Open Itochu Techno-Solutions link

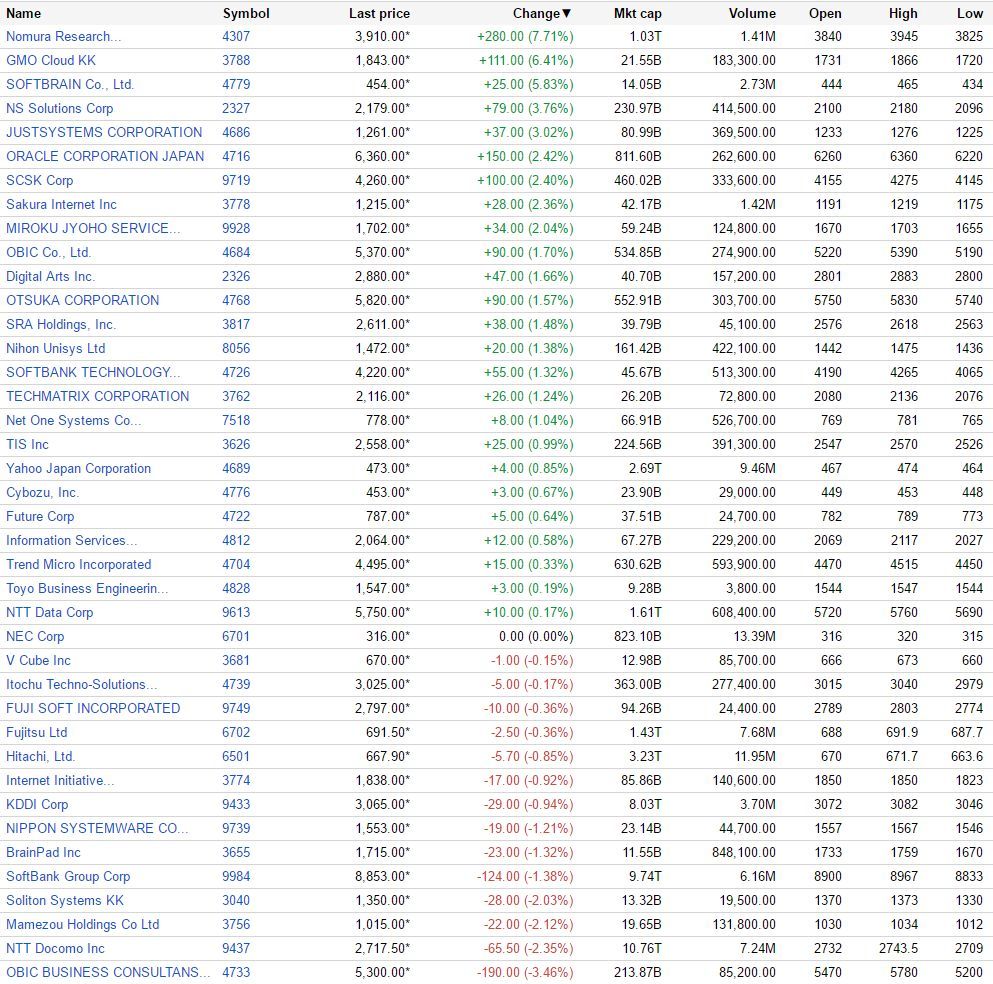(82, 686)
